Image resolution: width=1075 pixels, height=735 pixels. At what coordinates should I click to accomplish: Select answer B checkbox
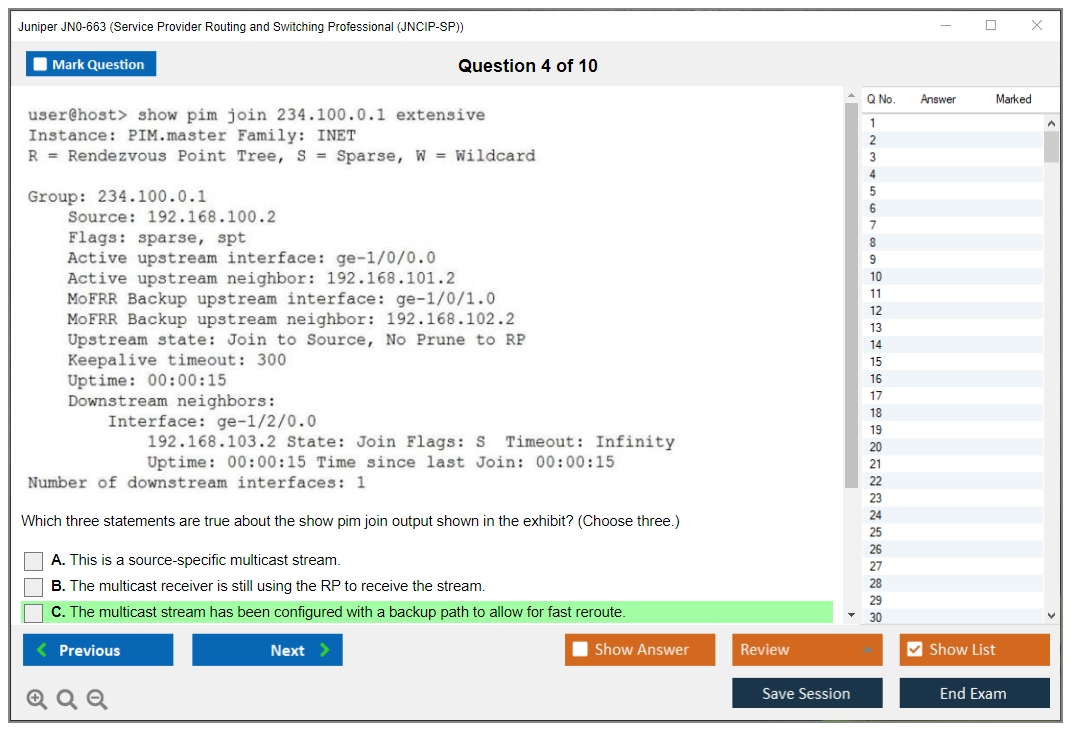click(33, 587)
